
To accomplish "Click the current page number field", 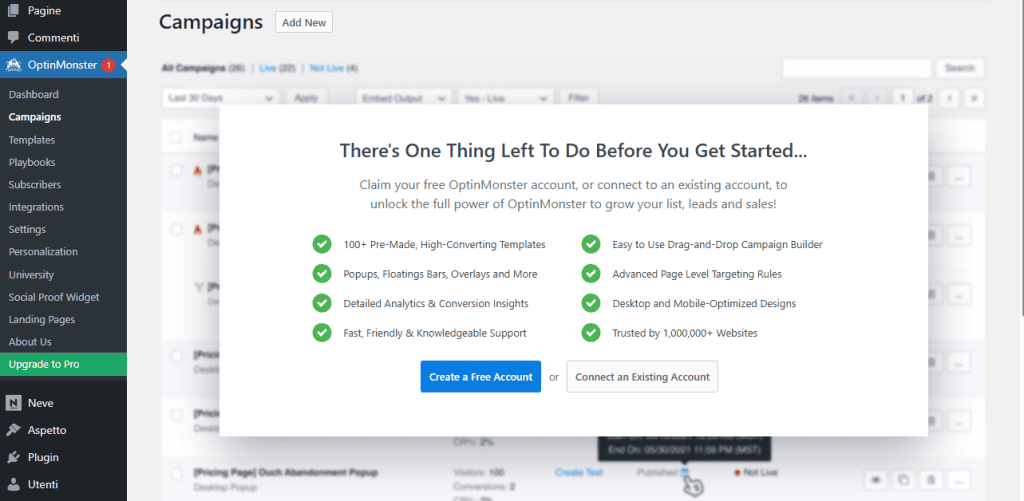I will [903, 98].
